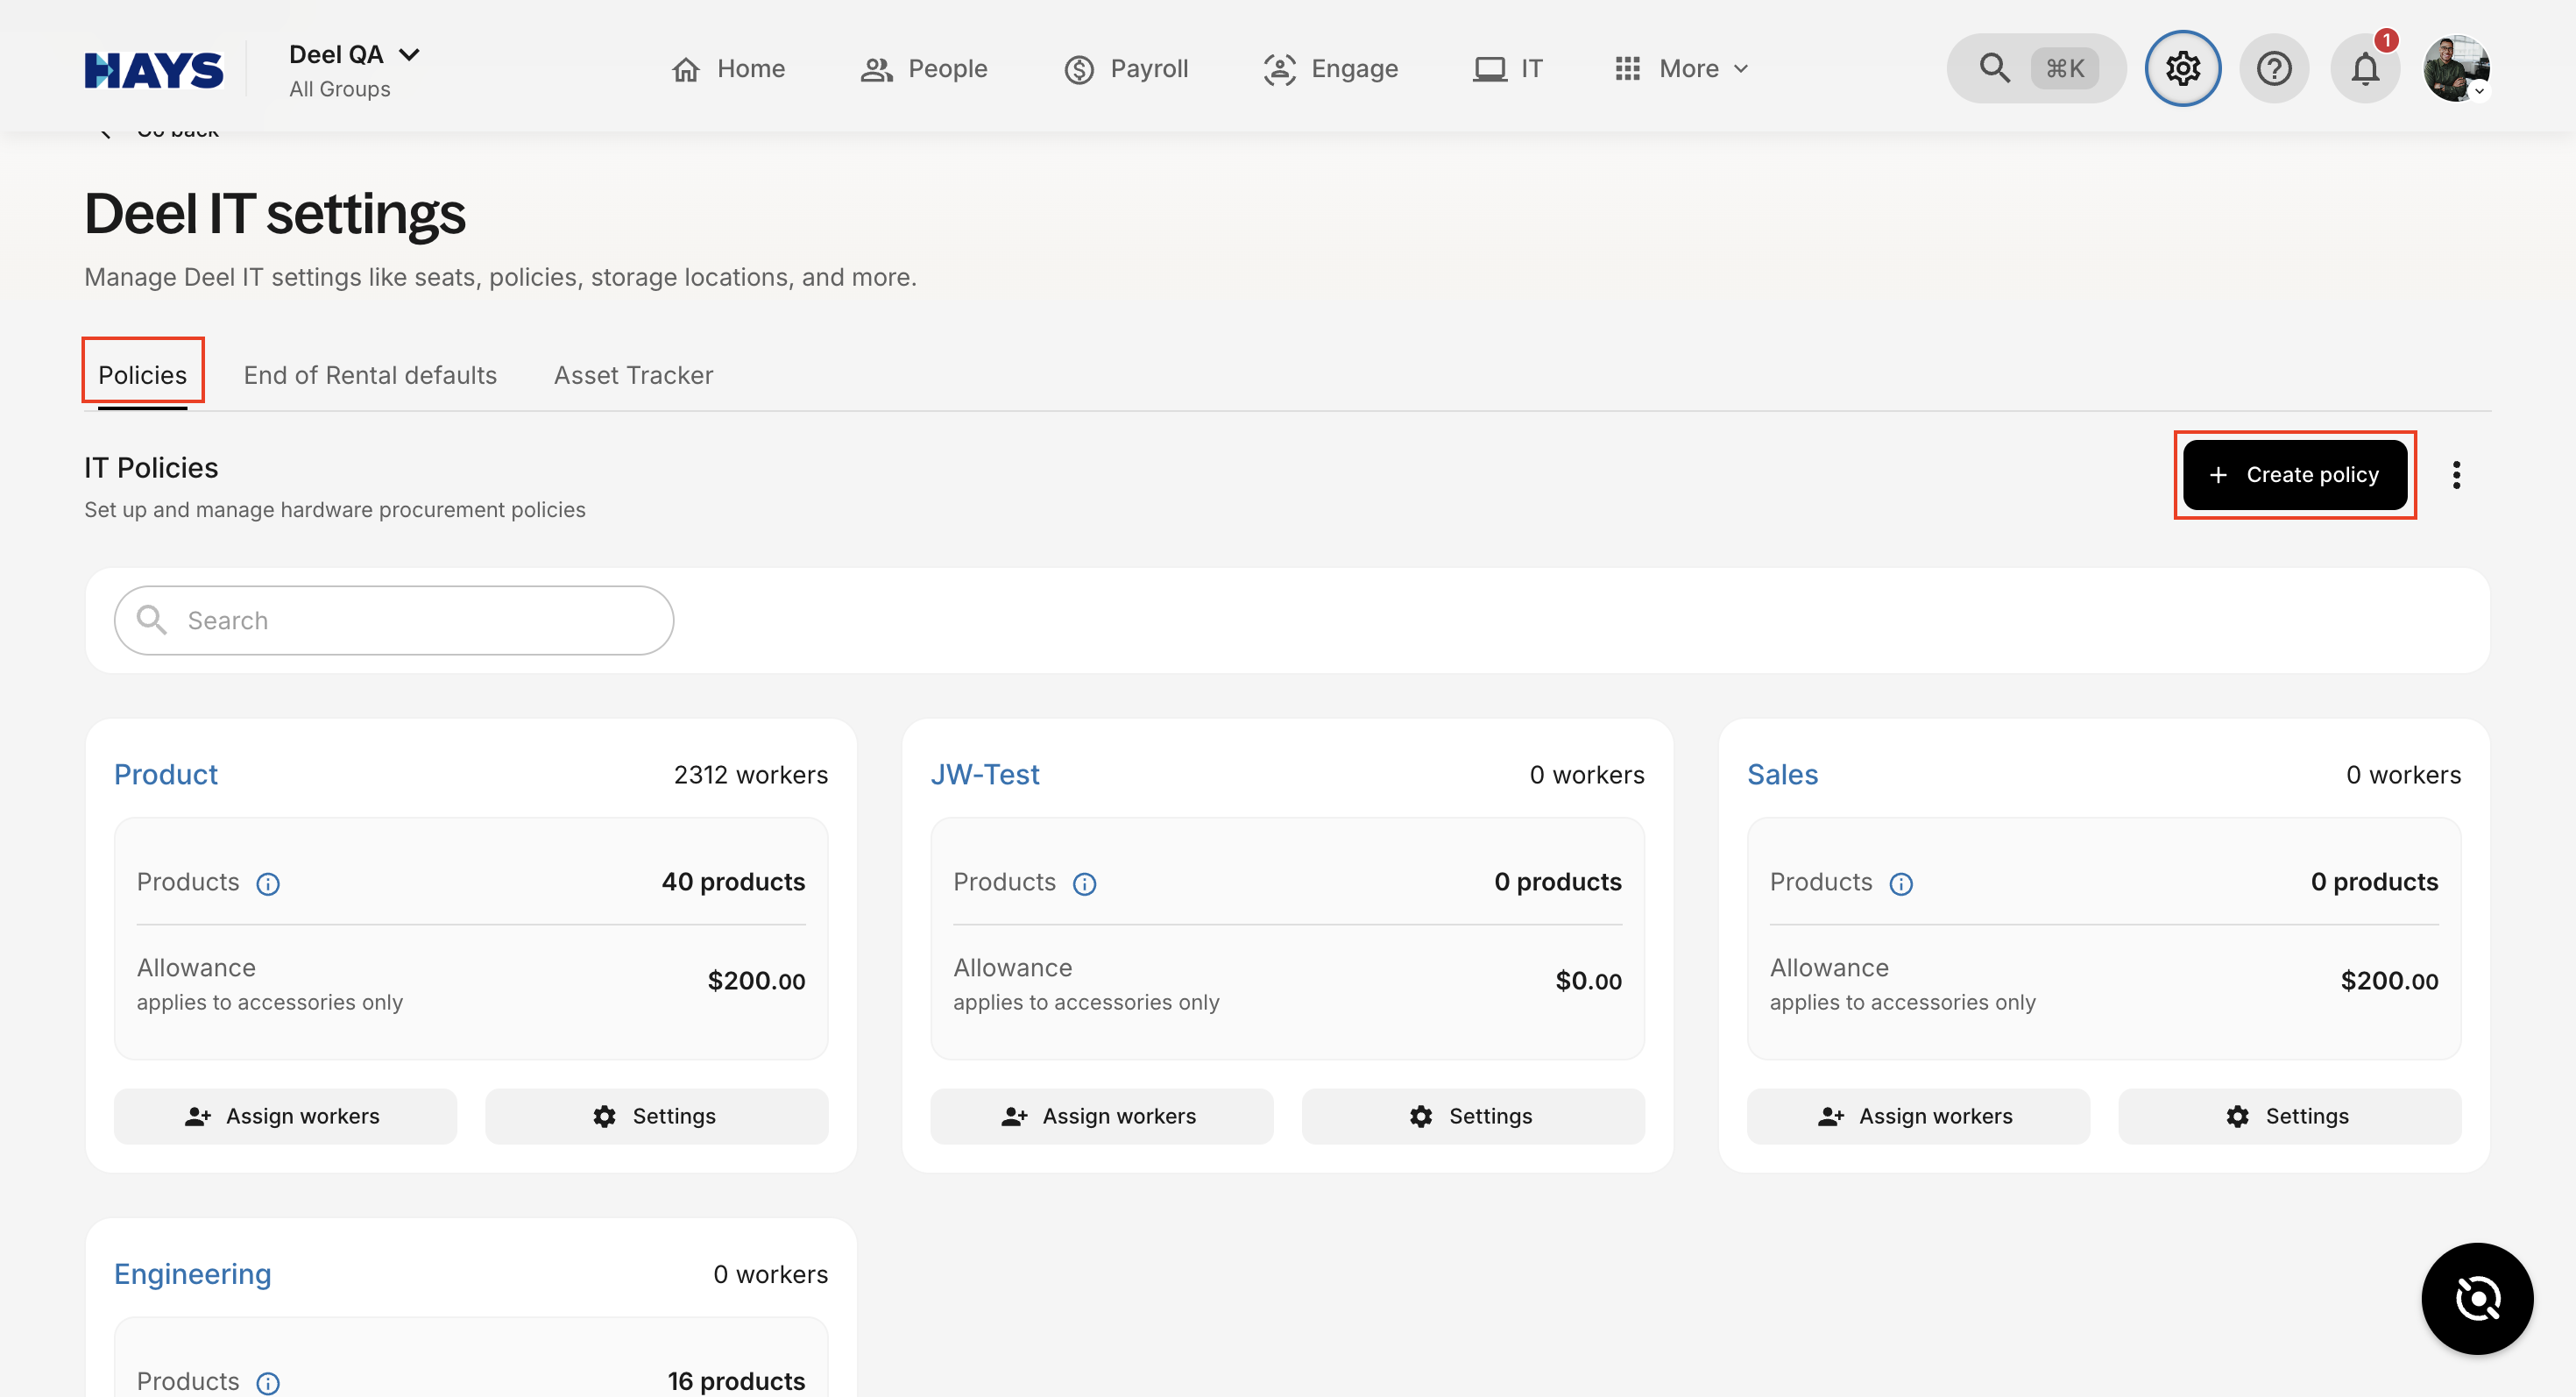Viewport: 2576px width, 1397px height.
Task: Open the Engineering policy
Action: tap(192, 1274)
